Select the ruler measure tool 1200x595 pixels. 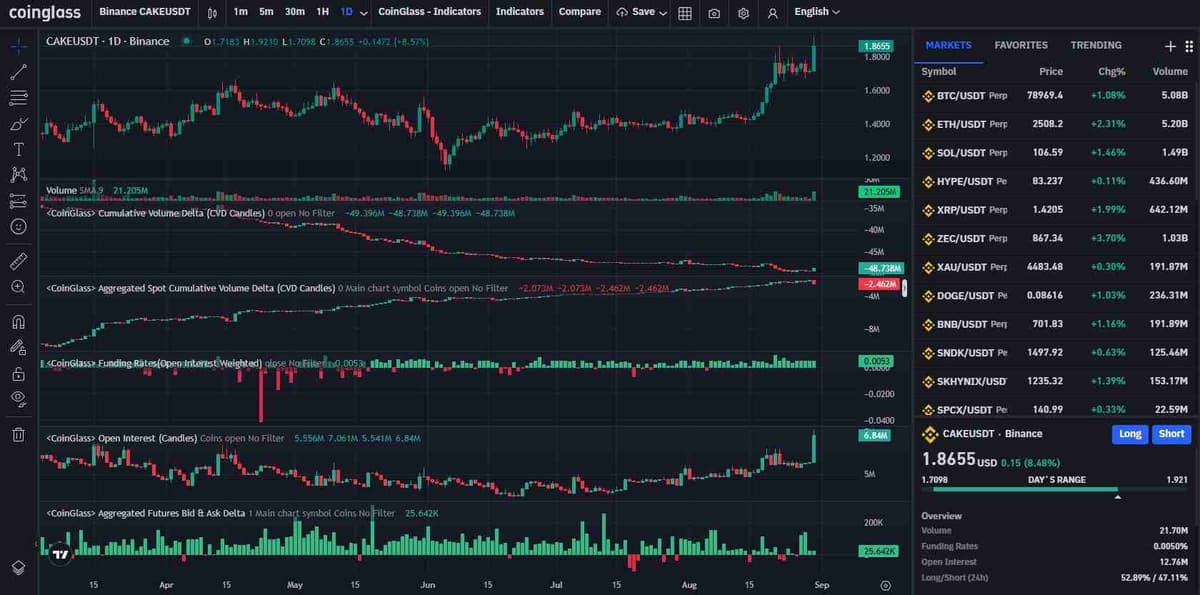pyautogui.click(x=18, y=261)
